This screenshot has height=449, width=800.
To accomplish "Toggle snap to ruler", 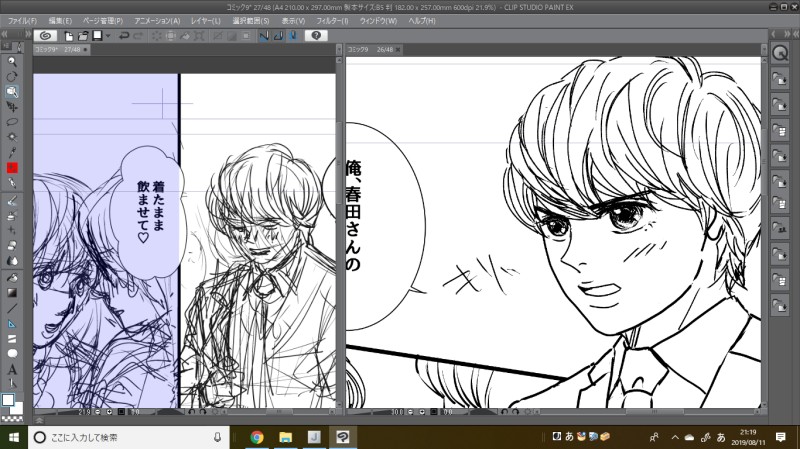I will click(x=263, y=36).
